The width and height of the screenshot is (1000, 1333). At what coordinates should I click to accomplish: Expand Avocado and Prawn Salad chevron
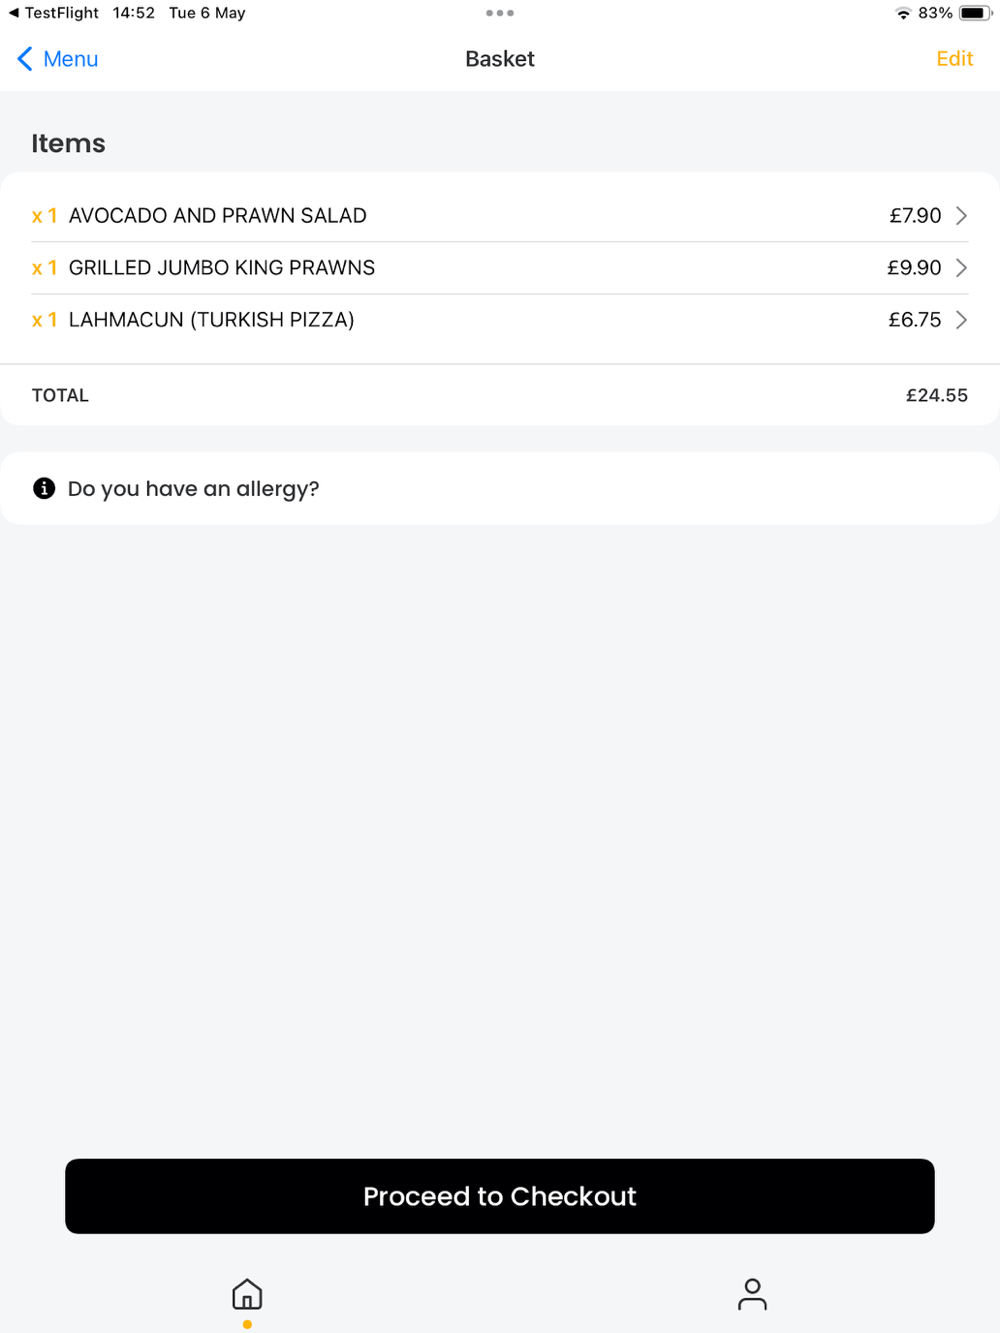coord(961,216)
